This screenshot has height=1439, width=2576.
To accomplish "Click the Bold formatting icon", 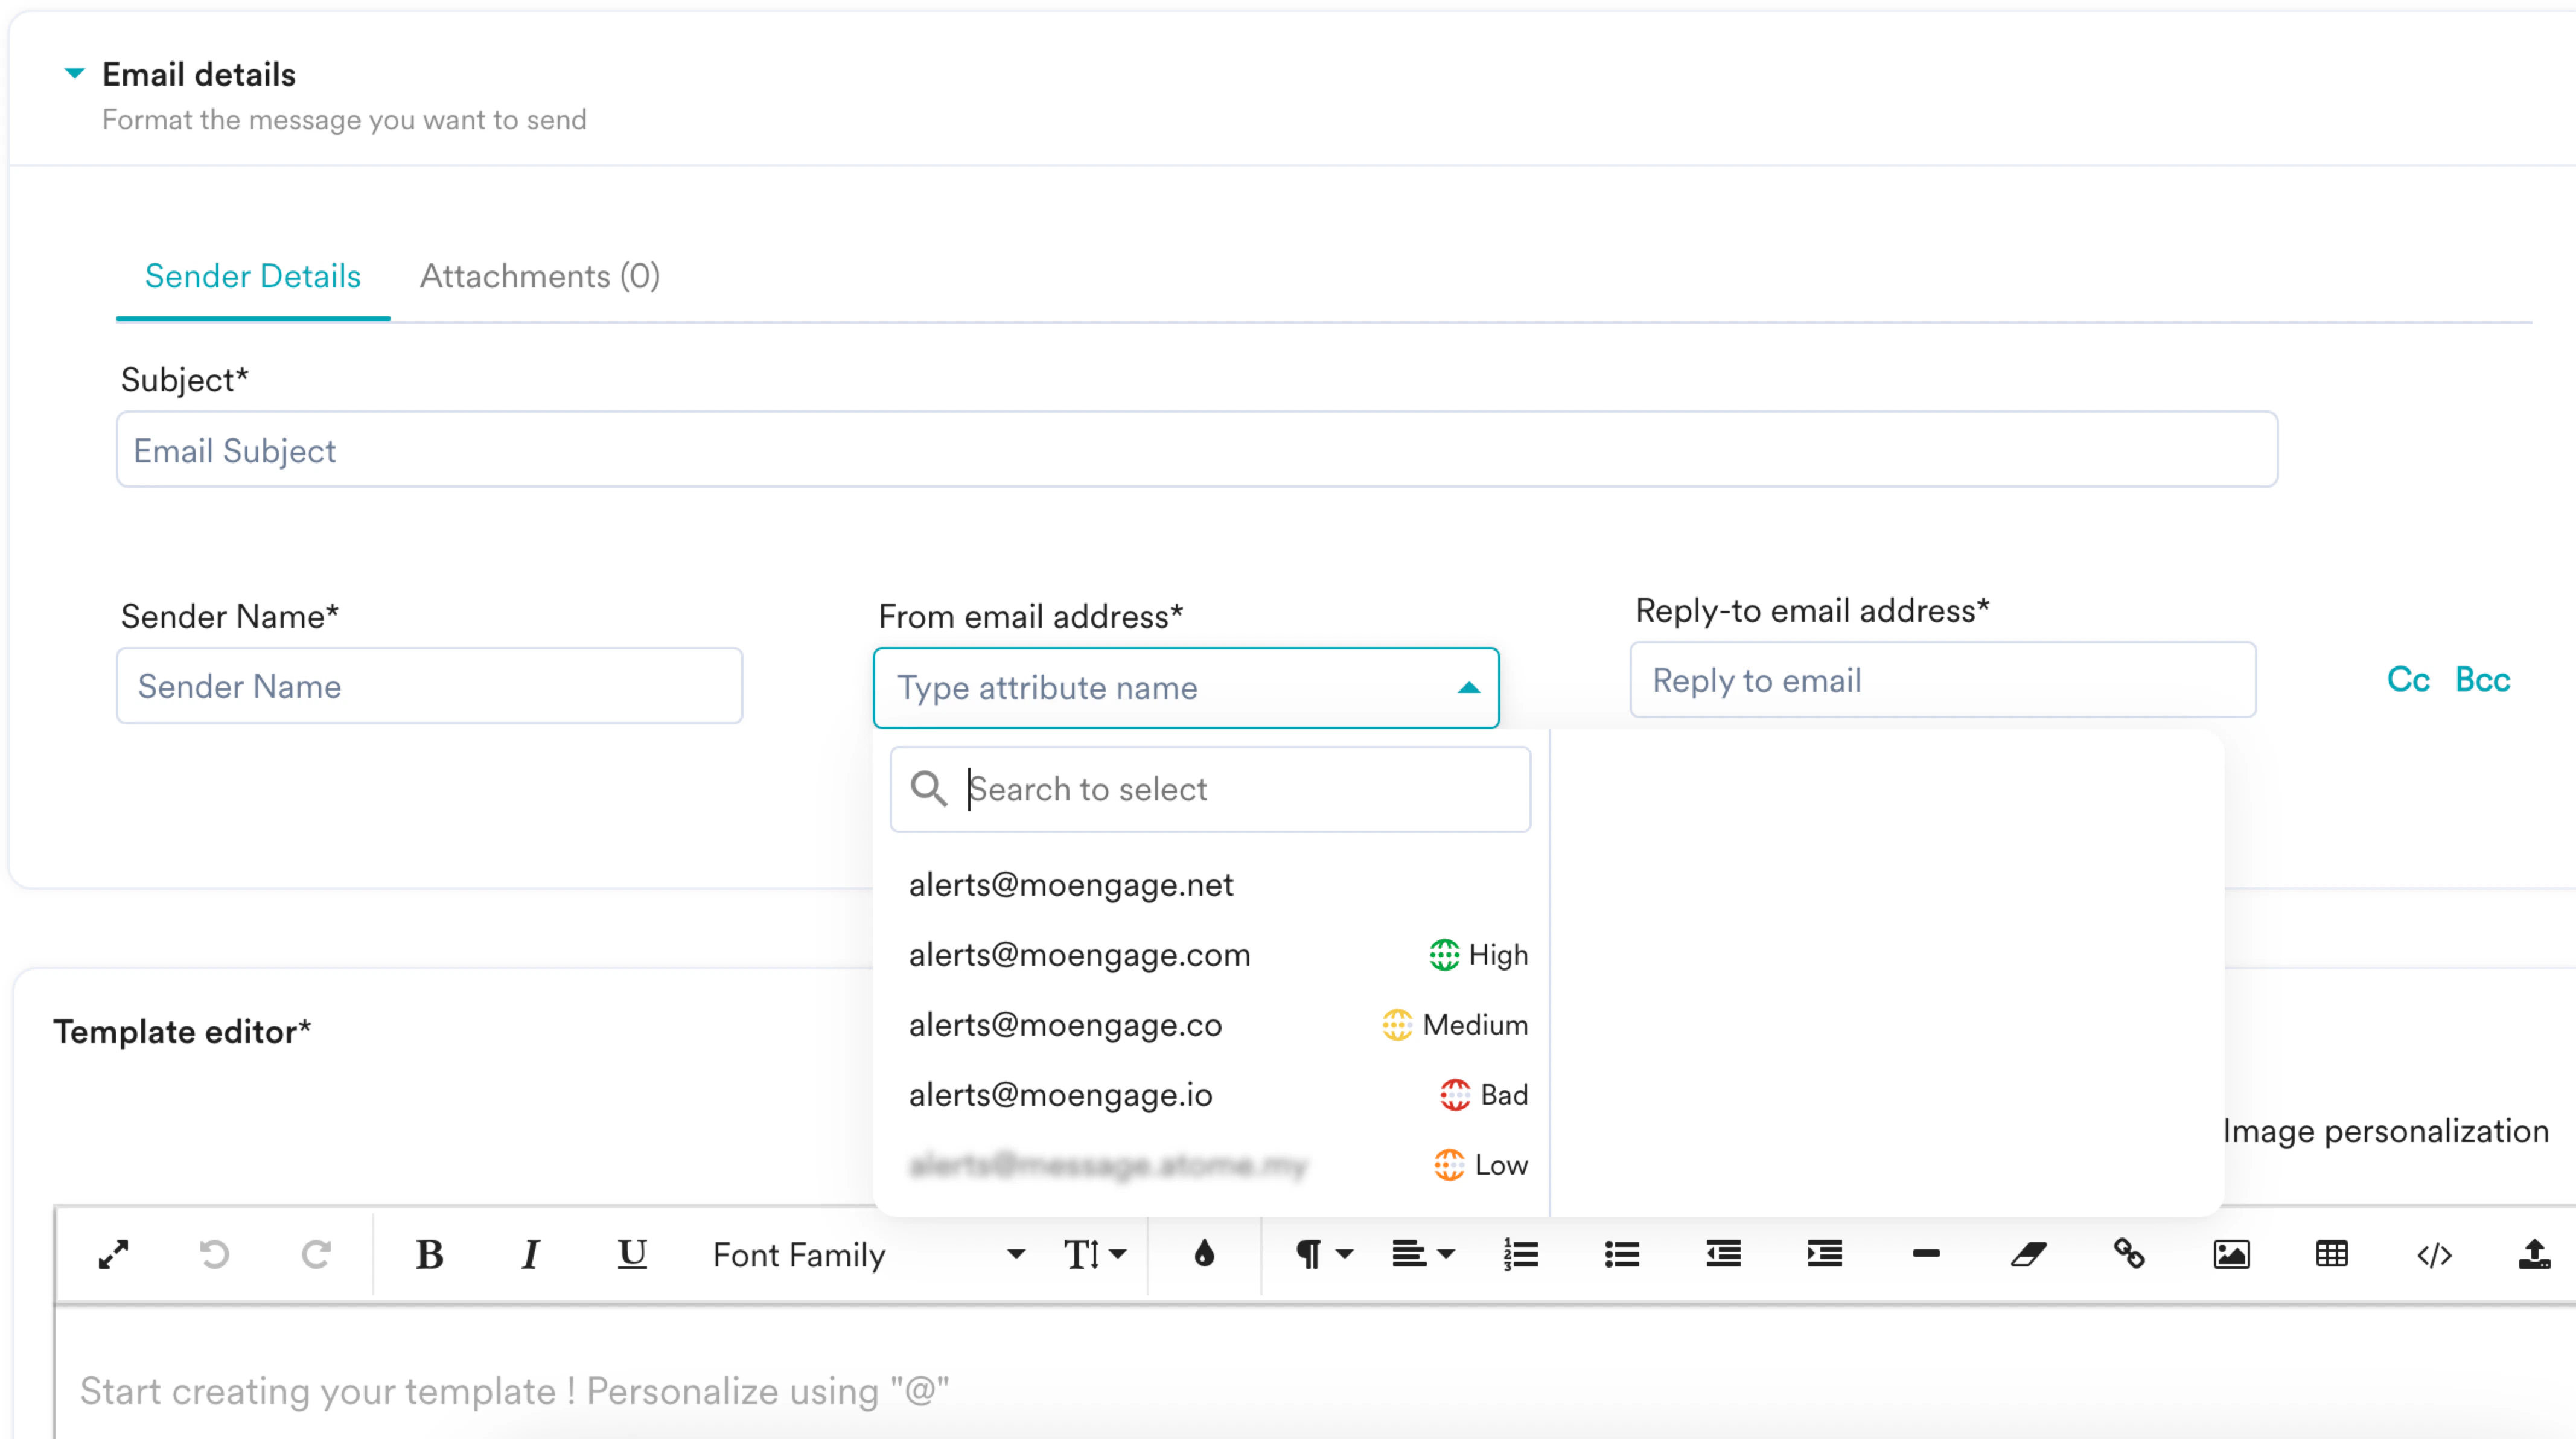I will tap(429, 1254).
